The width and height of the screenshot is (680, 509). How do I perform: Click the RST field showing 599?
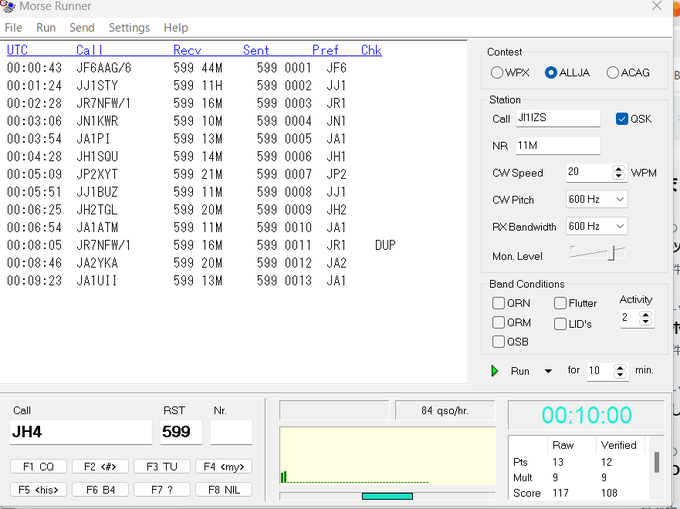click(181, 432)
